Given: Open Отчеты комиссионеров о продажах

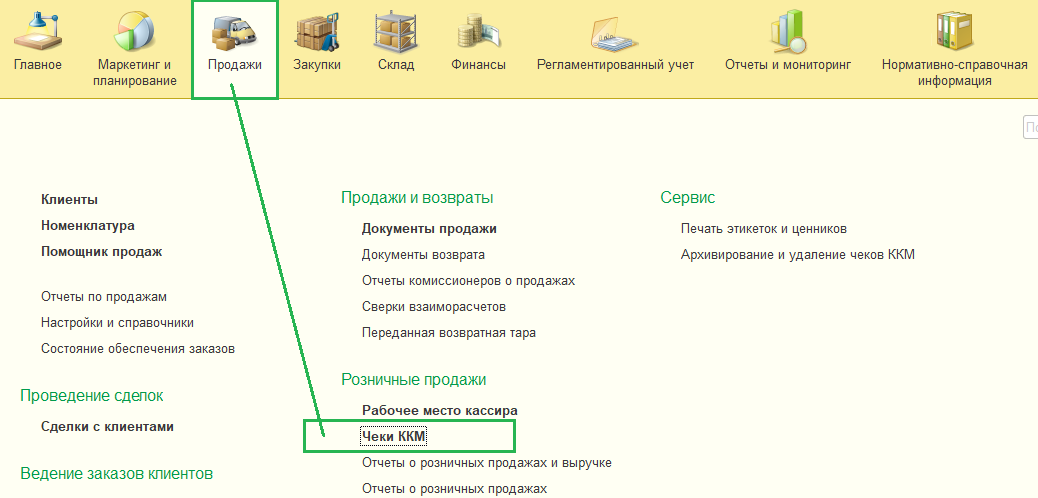Looking at the screenshot, I should click(x=469, y=281).
